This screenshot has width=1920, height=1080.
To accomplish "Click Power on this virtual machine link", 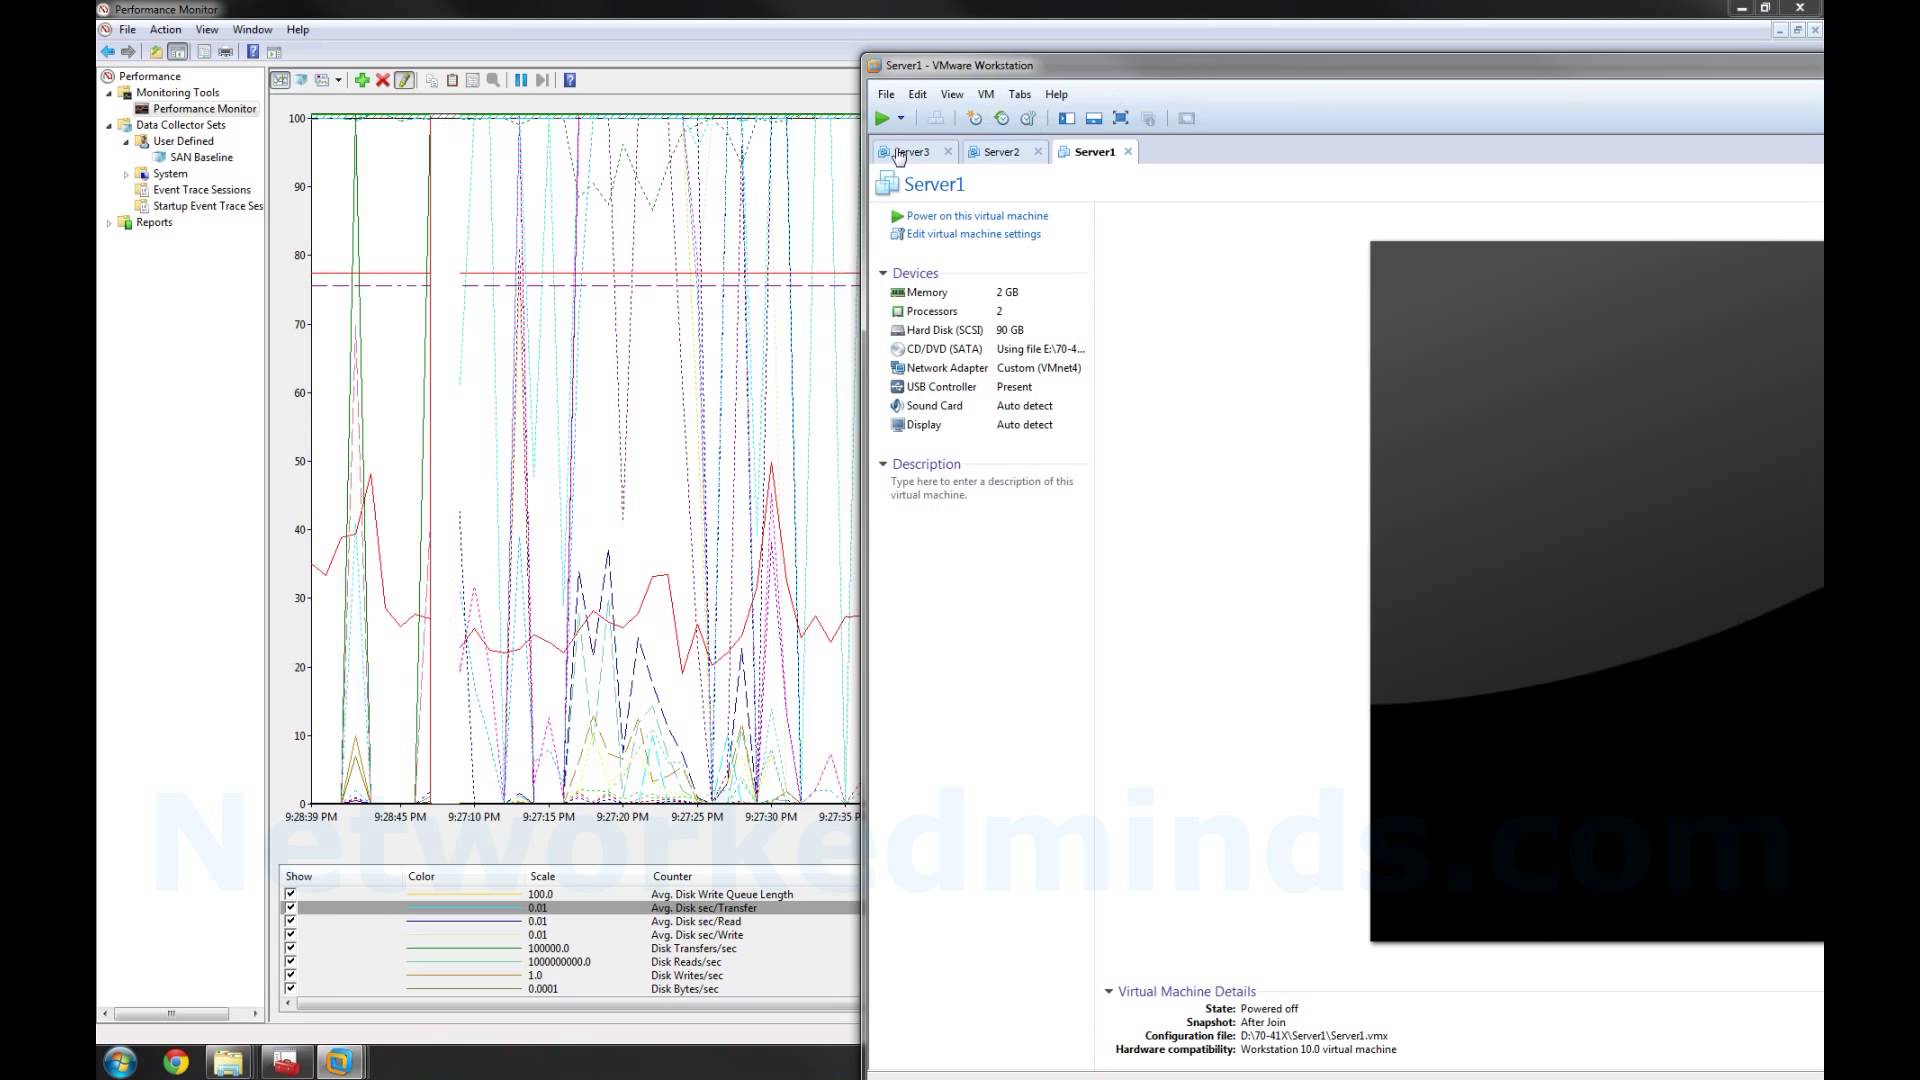I will coord(977,216).
